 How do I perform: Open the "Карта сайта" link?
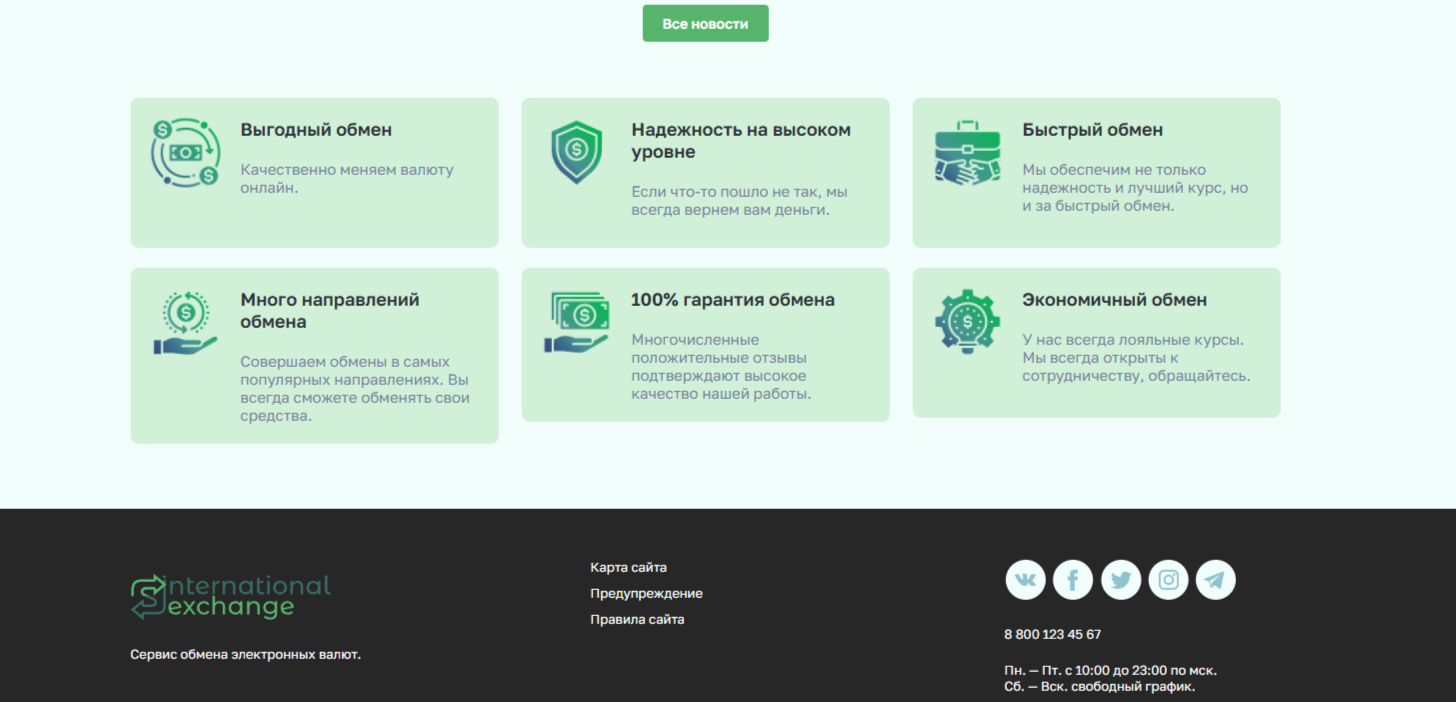(x=628, y=568)
